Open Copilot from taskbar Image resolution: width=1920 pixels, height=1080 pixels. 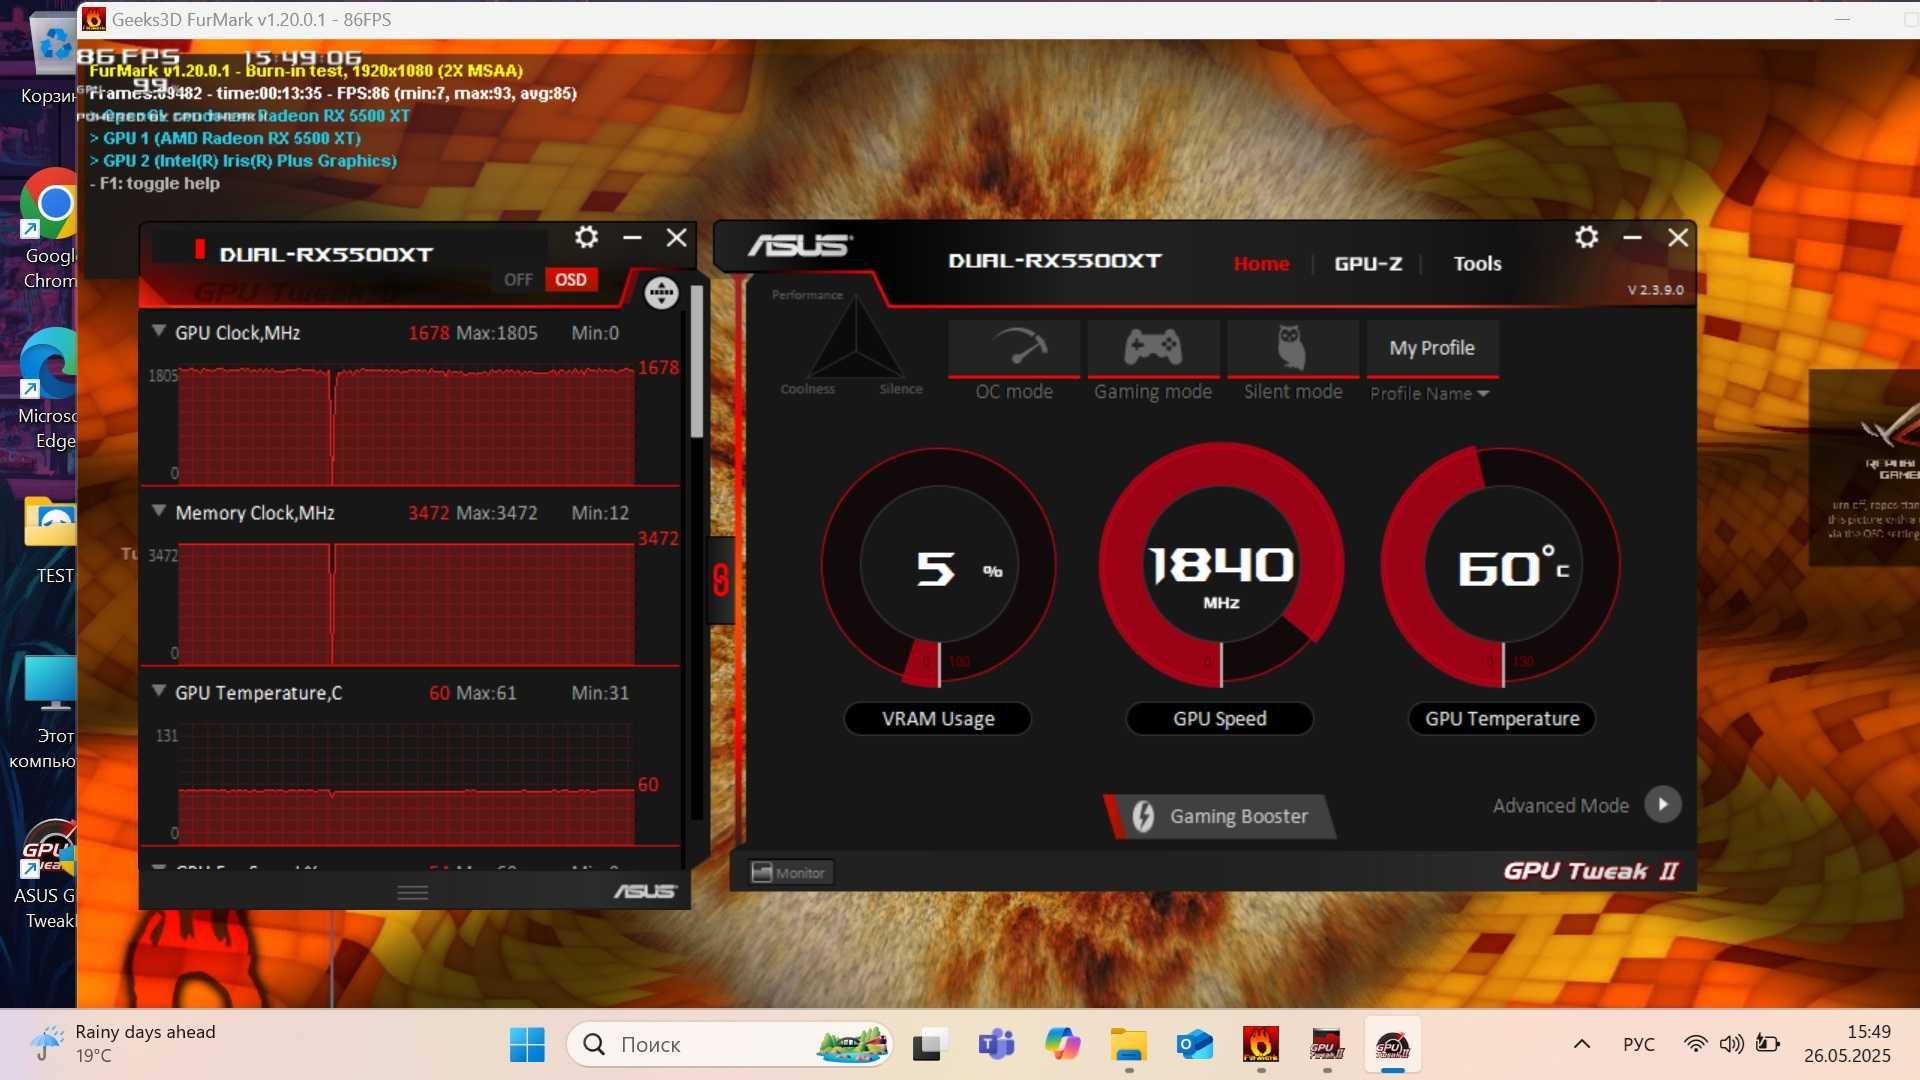click(1062, 1045)
